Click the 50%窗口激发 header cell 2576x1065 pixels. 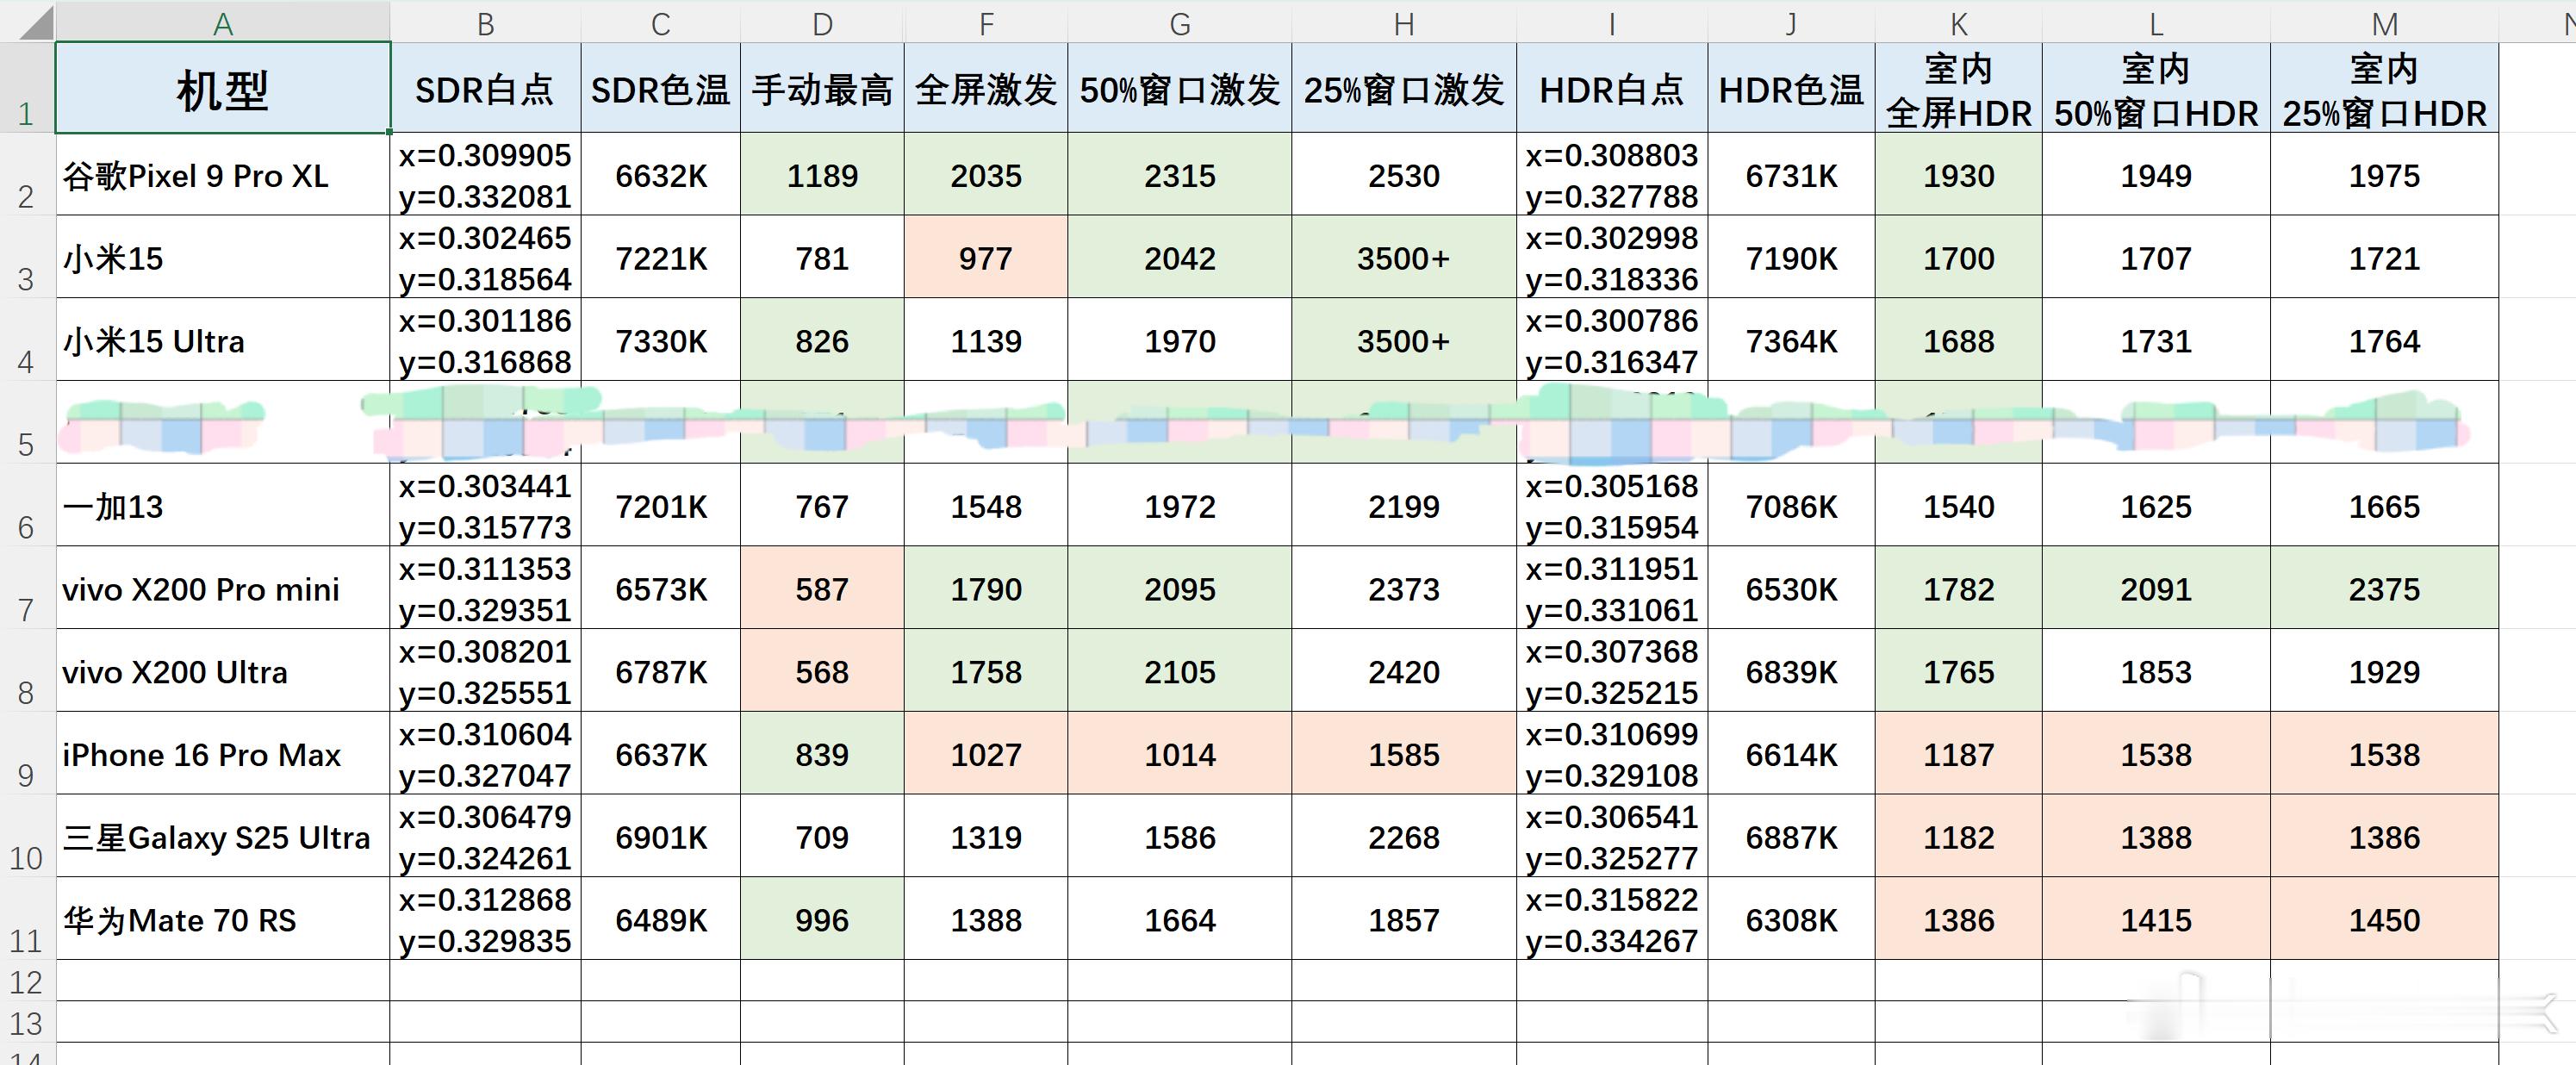coord(1180,88)
